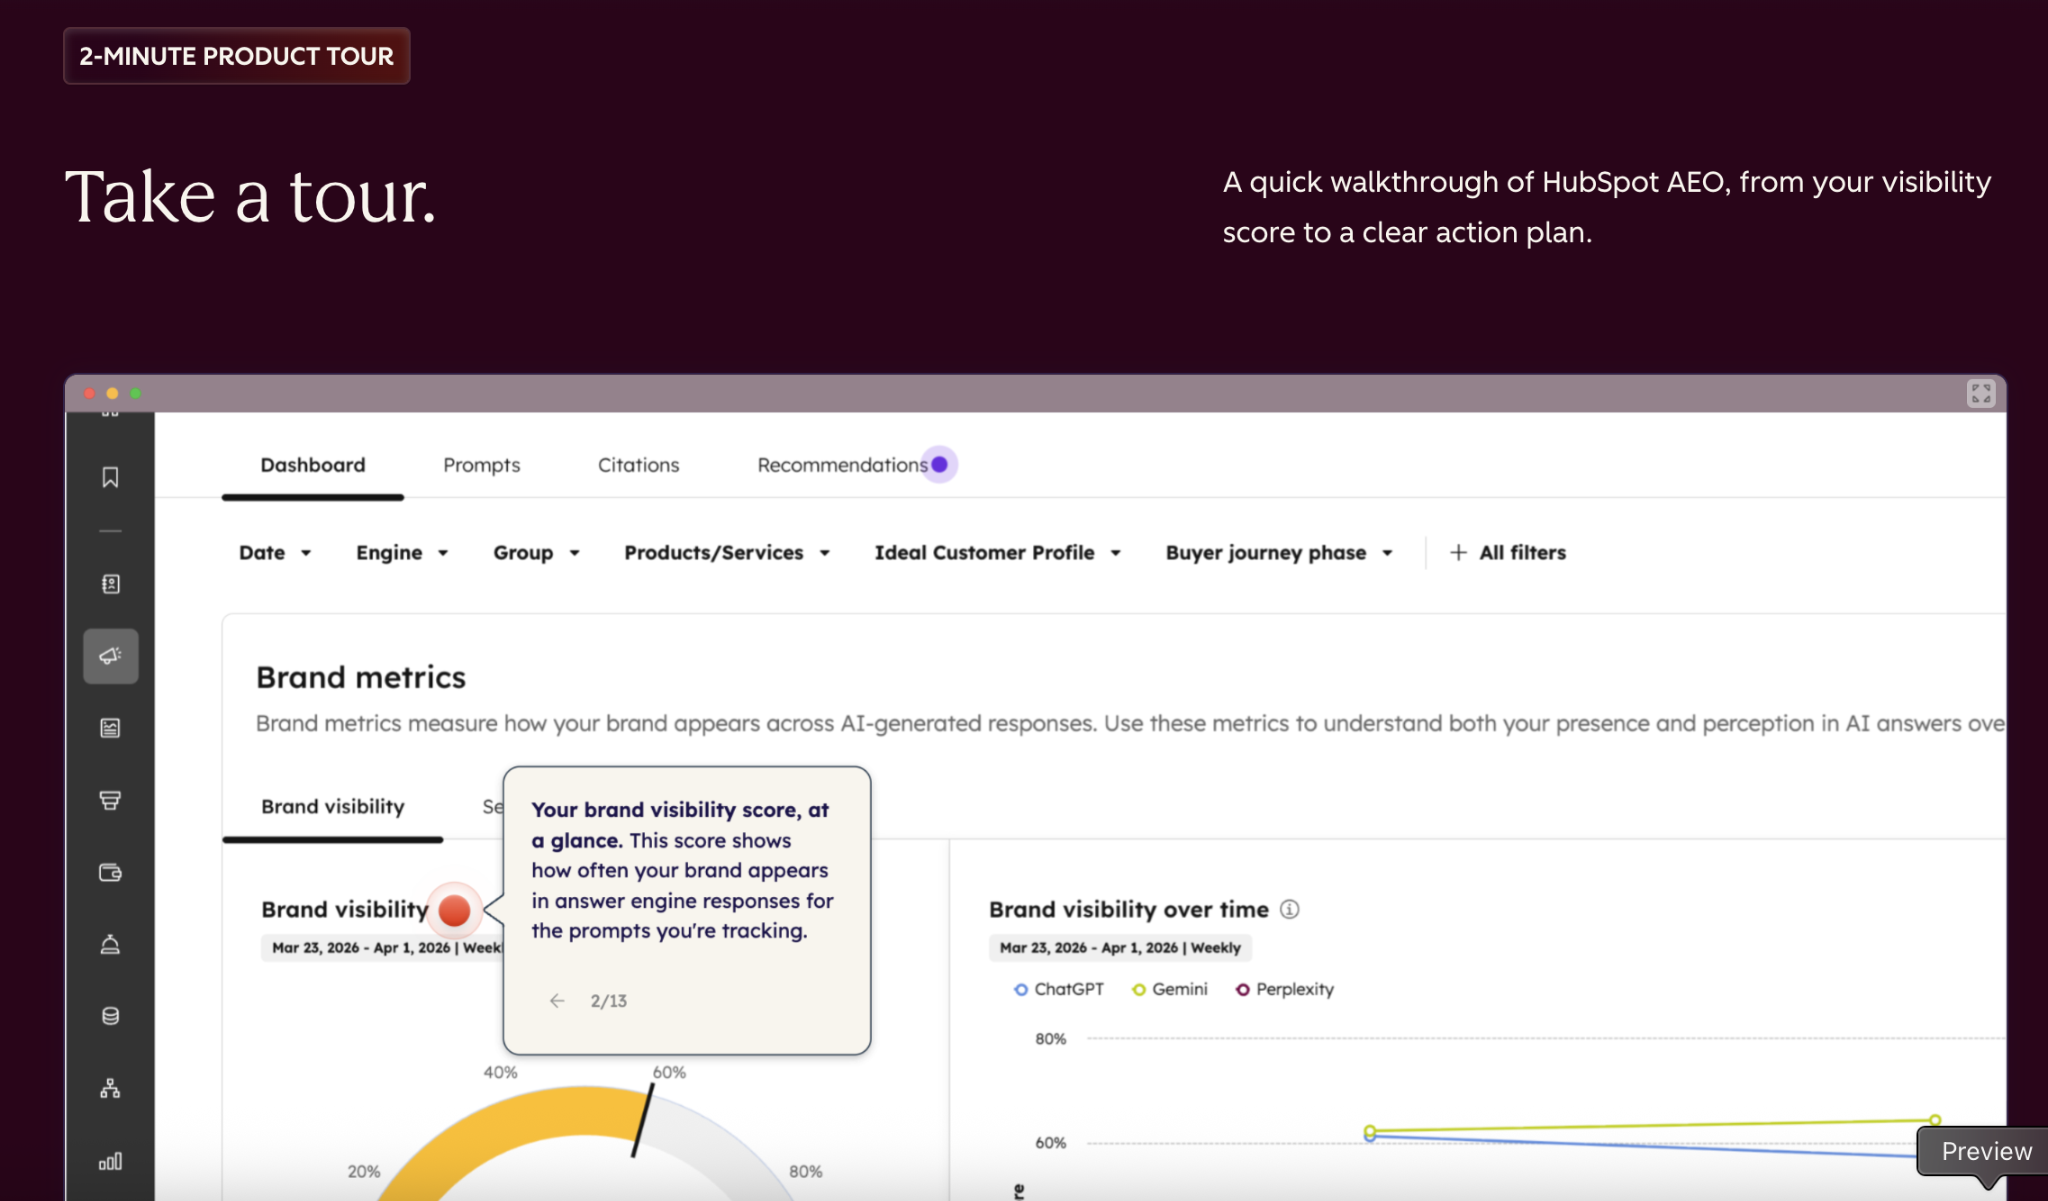
Task: Switch to the Prompts tab
Action: click(481, 465)
